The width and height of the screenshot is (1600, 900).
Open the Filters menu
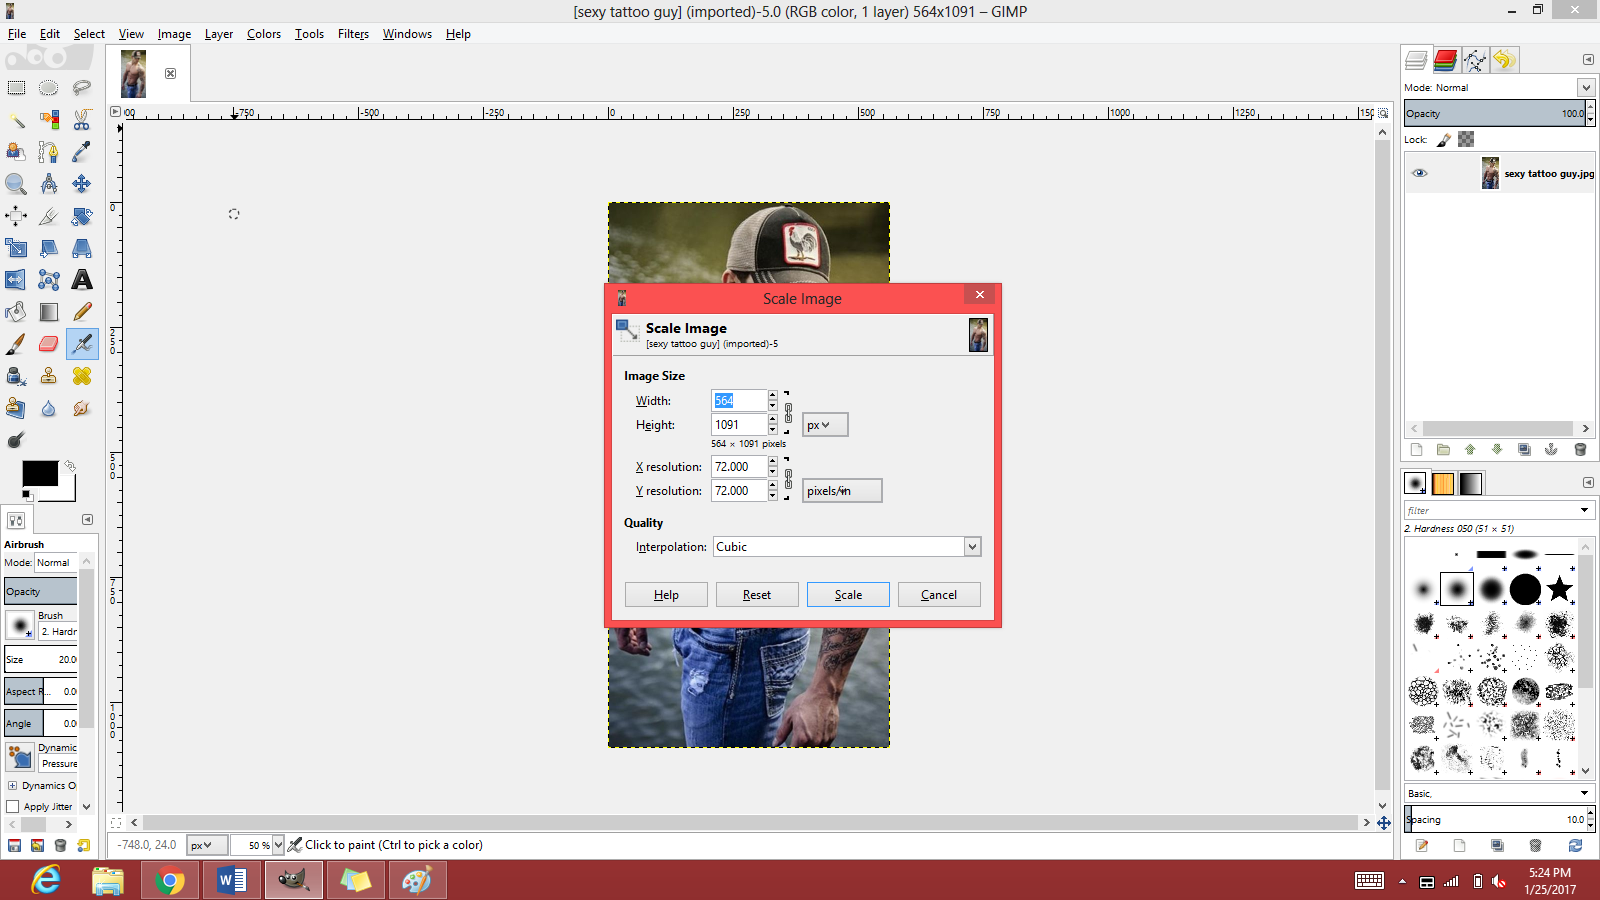pos(353,33)
